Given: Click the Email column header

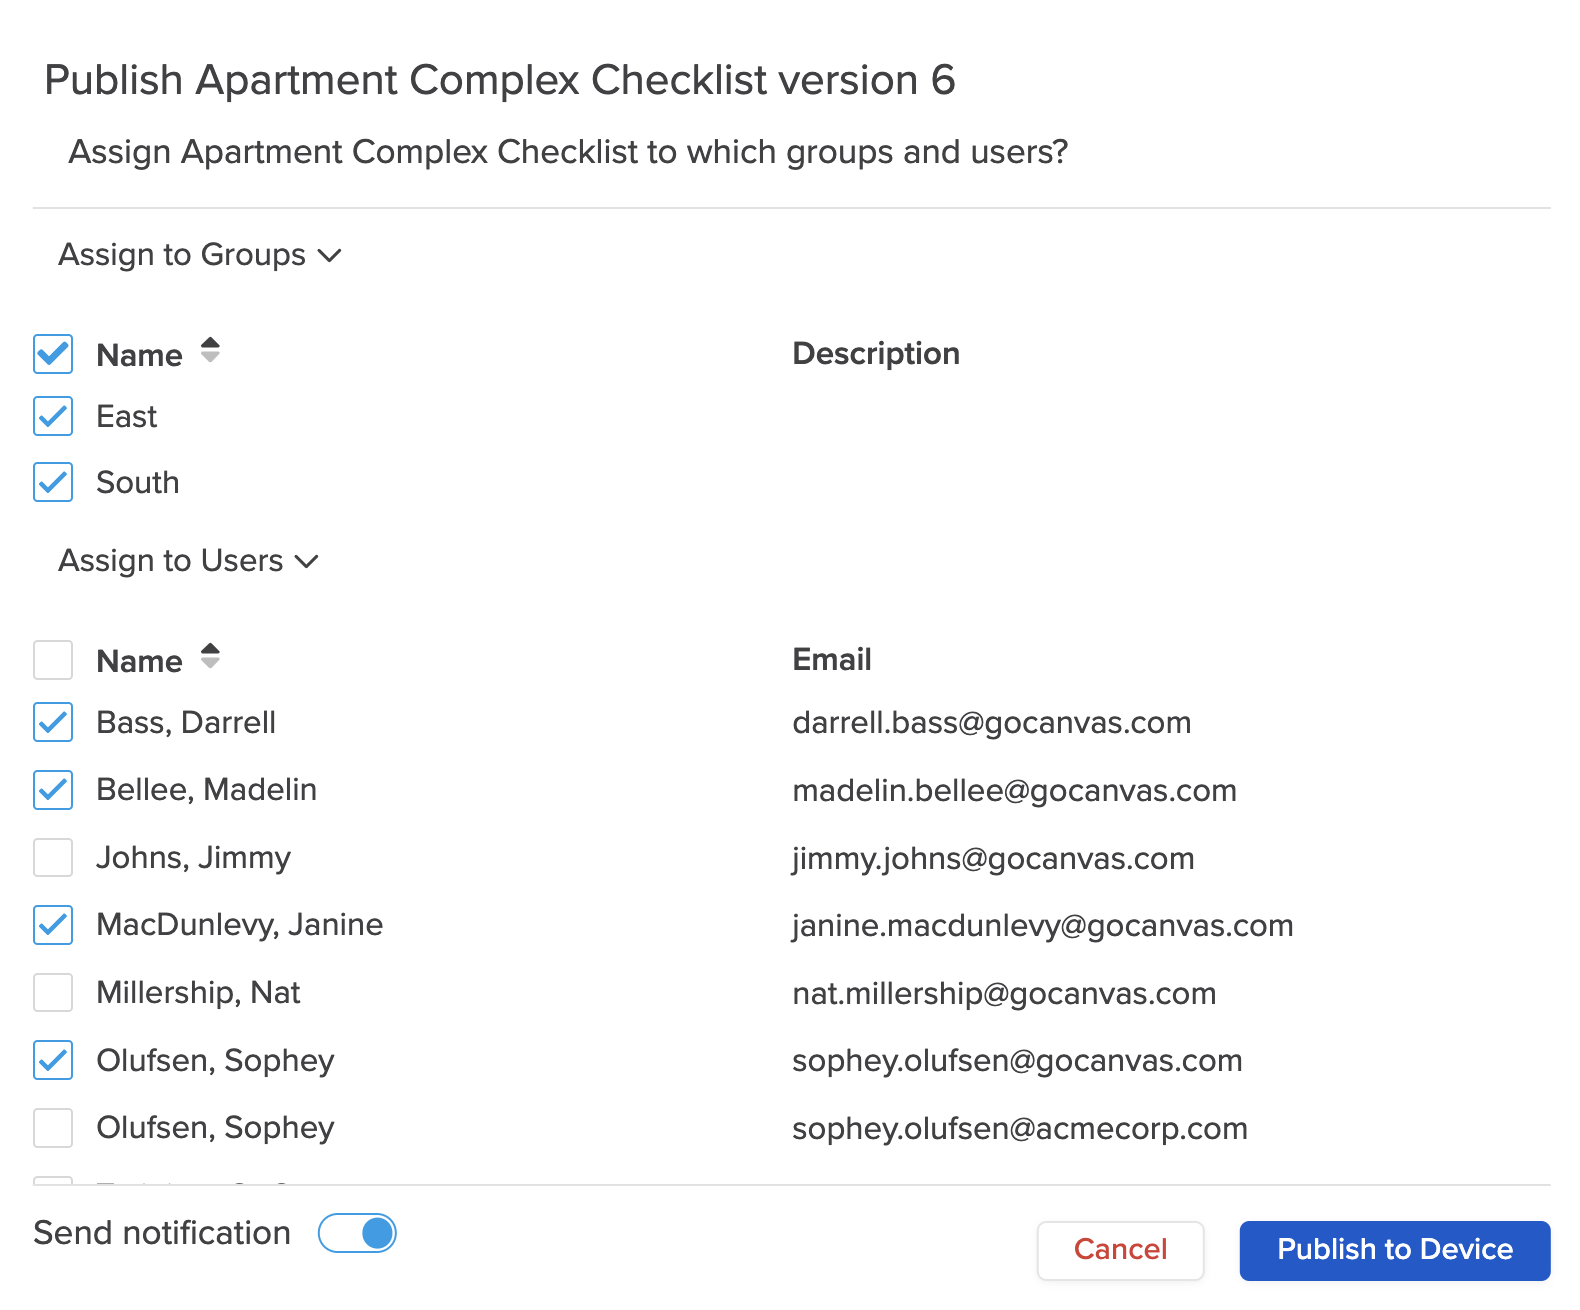Looking at the screenshot, I should click(832, 659).
